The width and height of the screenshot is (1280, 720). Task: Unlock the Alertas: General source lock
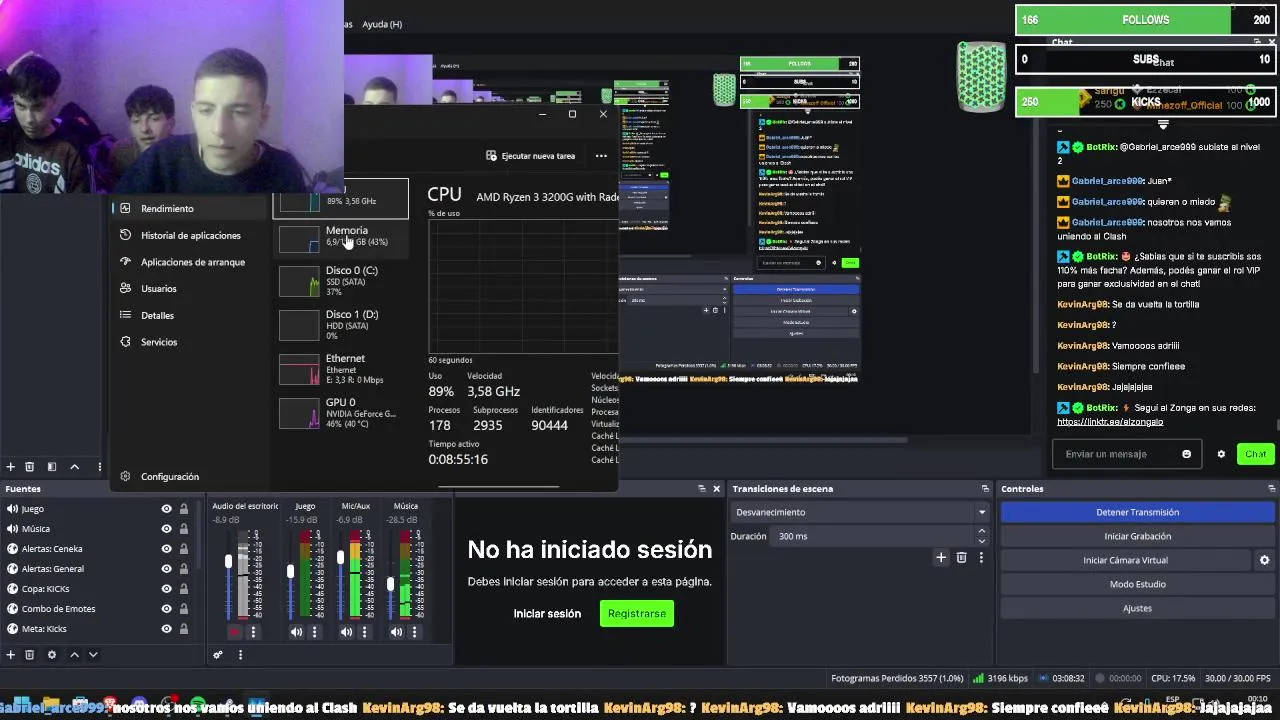point(184,569)
